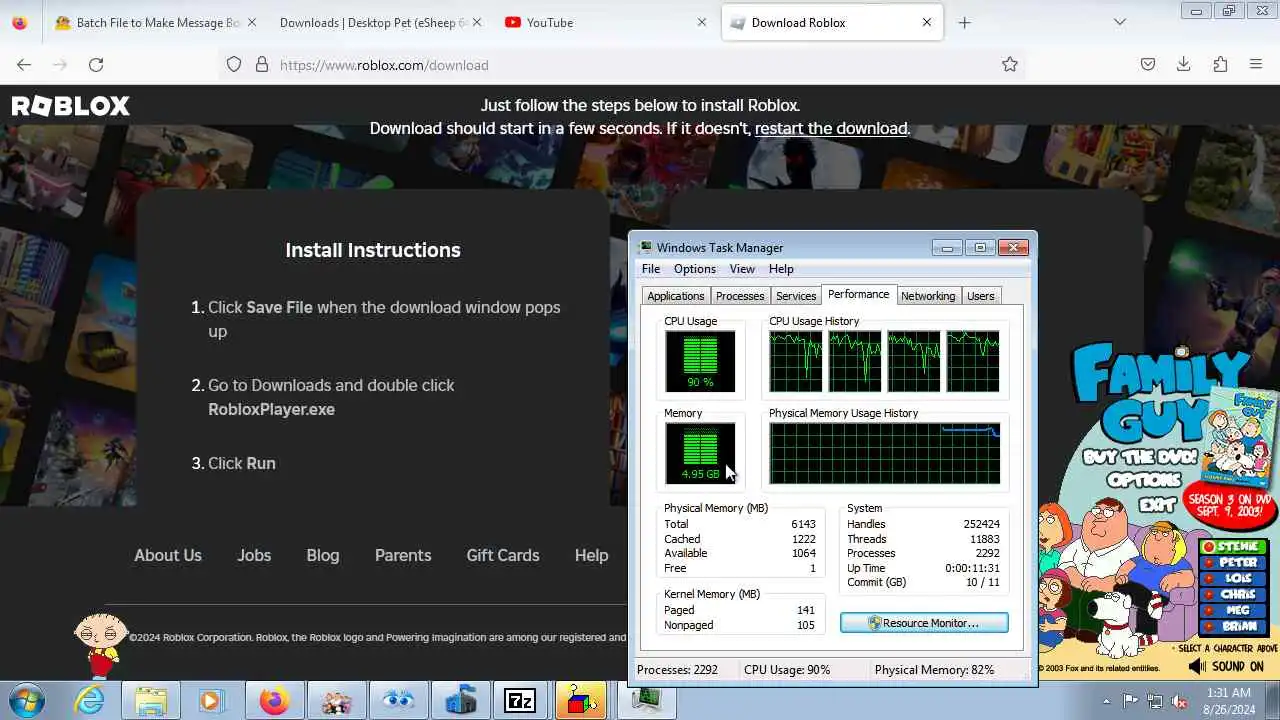
Task: Open the Help footer link
Action: coord(591,555)
